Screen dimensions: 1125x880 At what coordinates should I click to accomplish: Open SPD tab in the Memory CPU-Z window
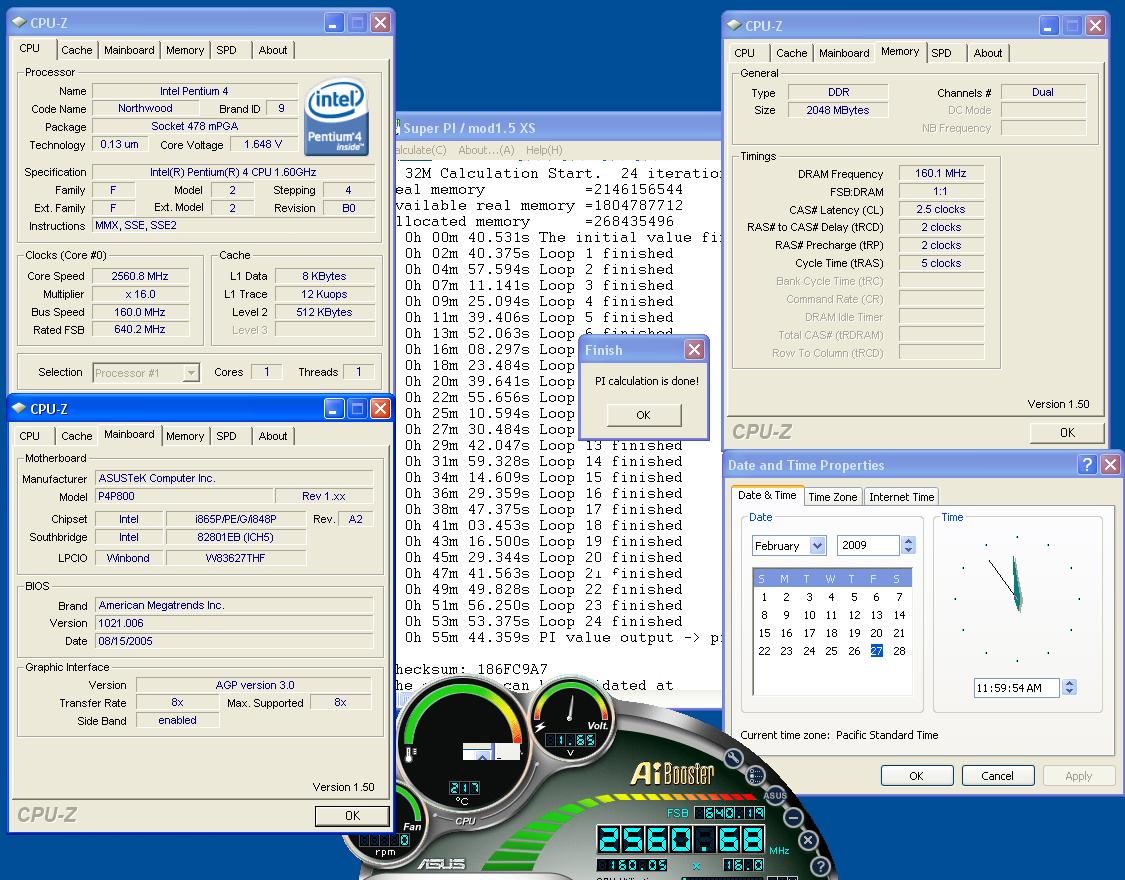pos(941,53)
